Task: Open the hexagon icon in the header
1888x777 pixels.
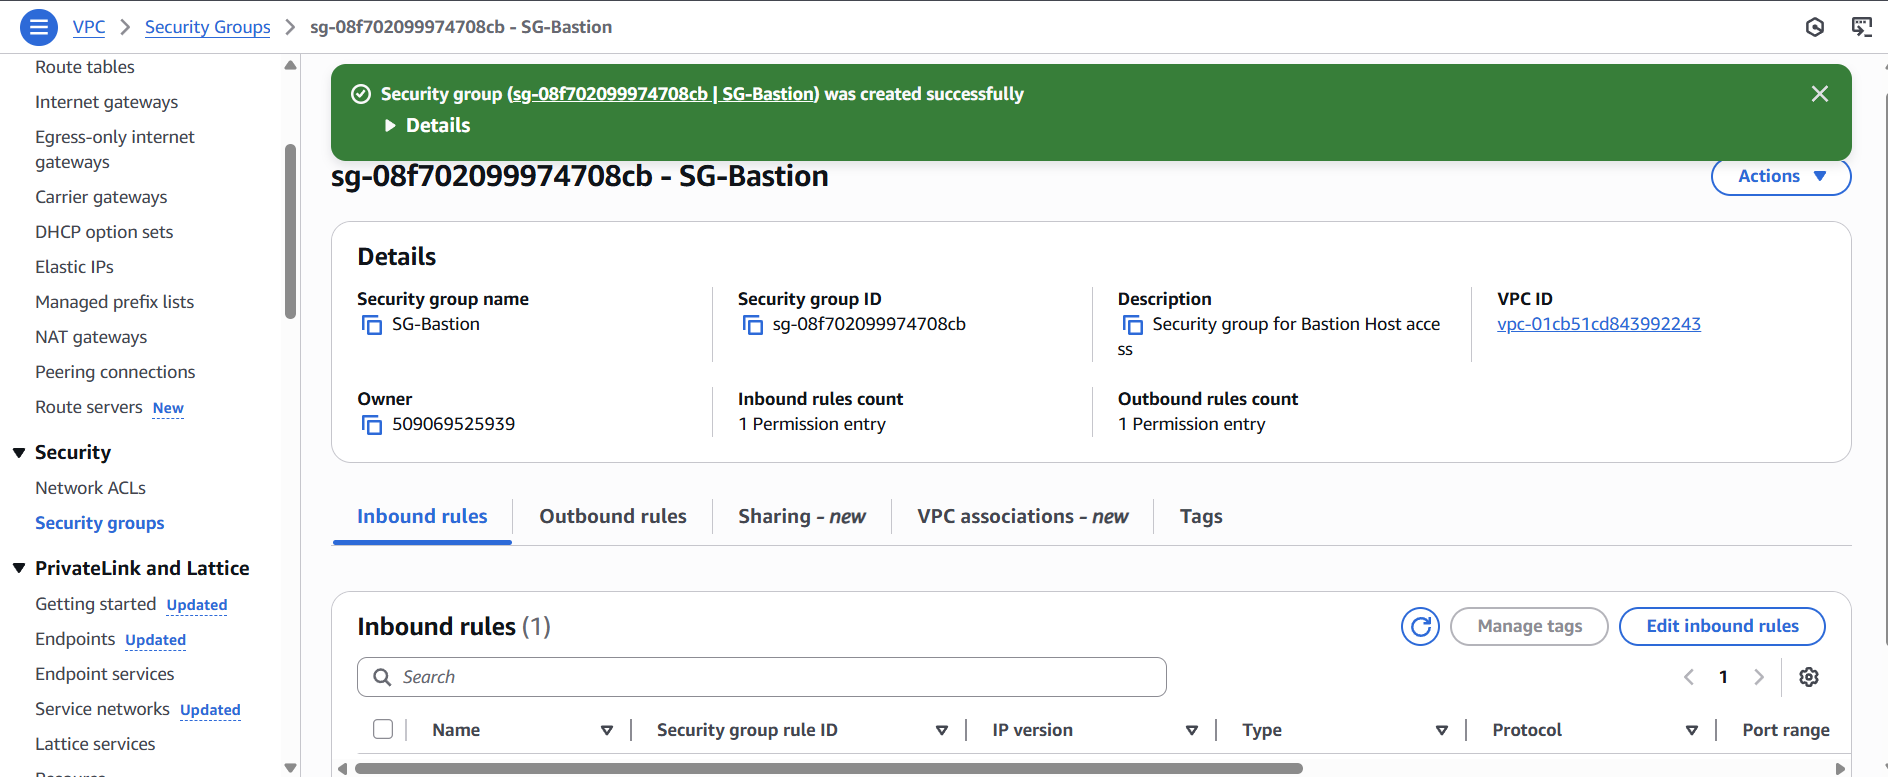Action: coord(1815,27)
